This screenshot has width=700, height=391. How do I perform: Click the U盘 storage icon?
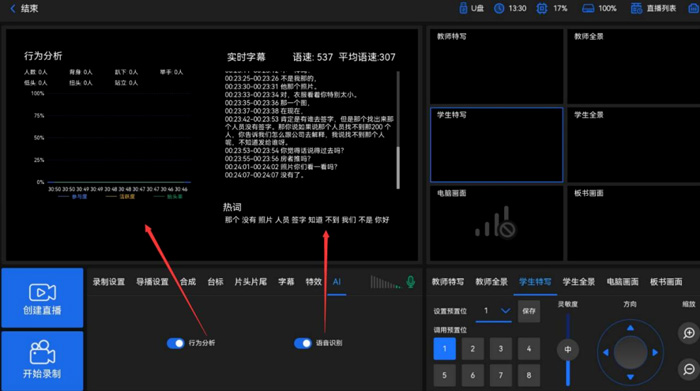pos(463,8)
